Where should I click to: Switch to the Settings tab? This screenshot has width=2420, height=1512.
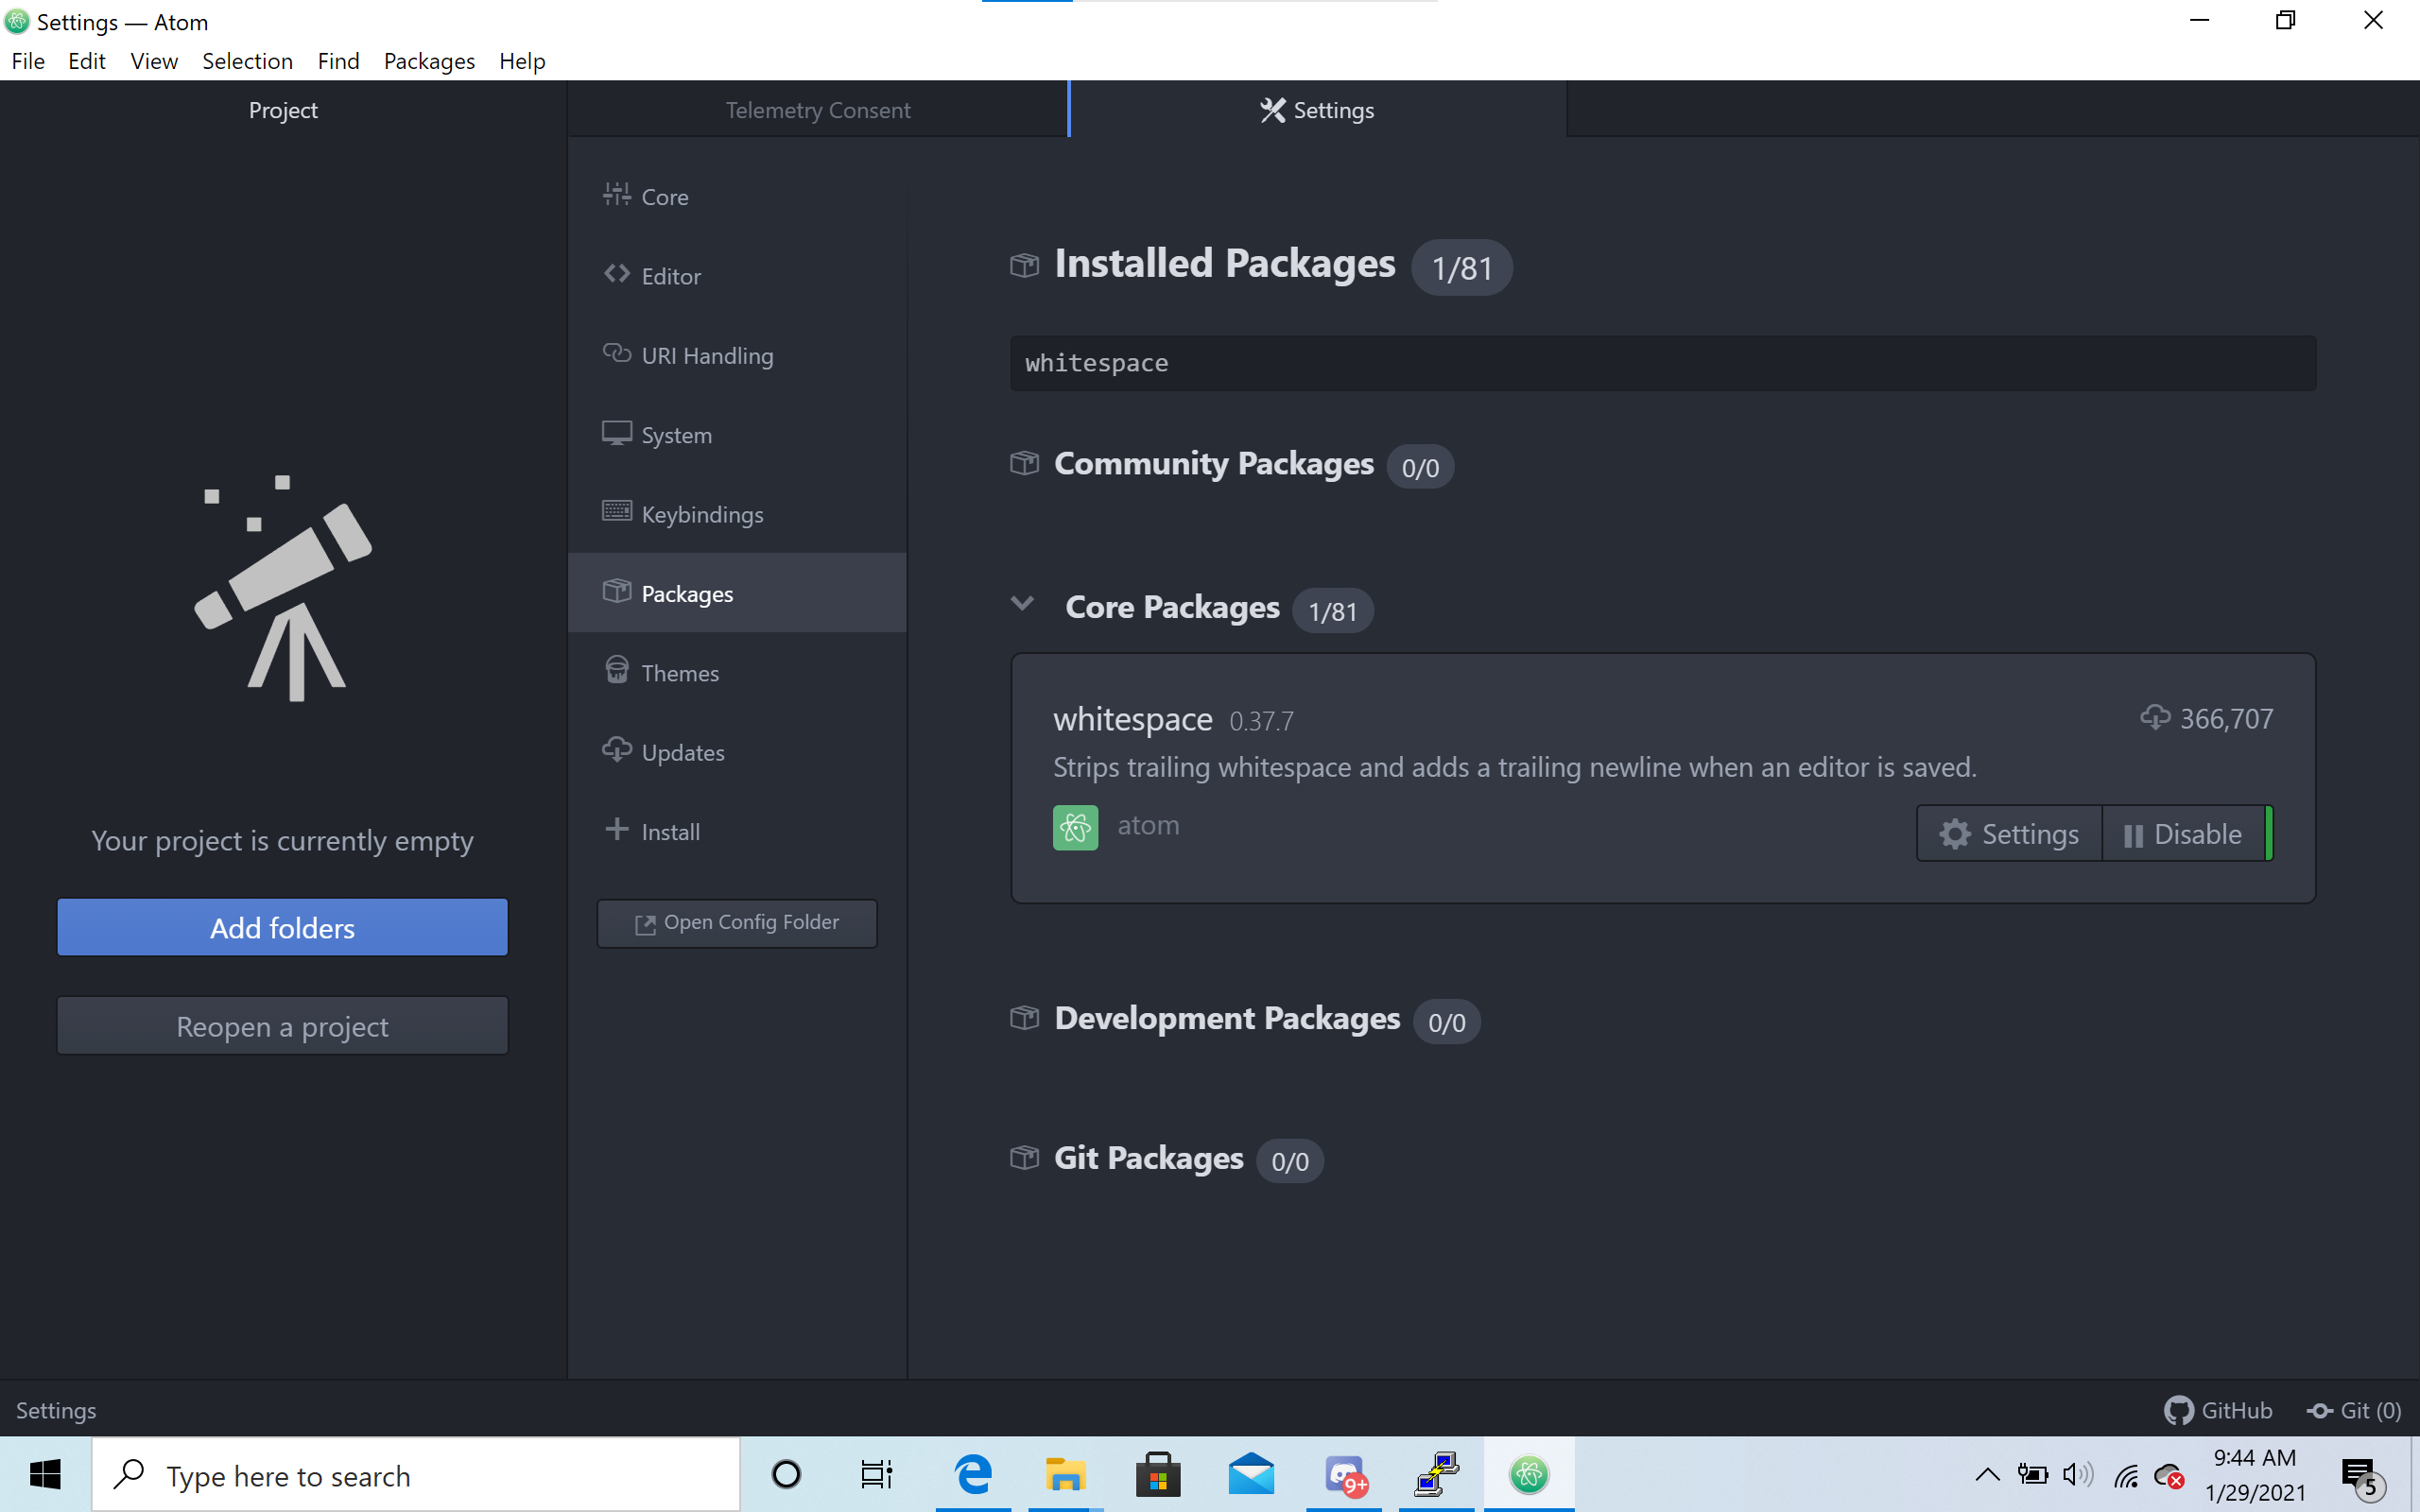(x=1317, y=109)
